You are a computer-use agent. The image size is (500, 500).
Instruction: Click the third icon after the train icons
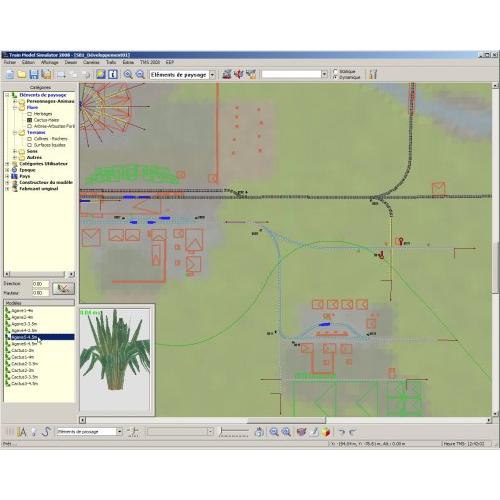(251, 74)
